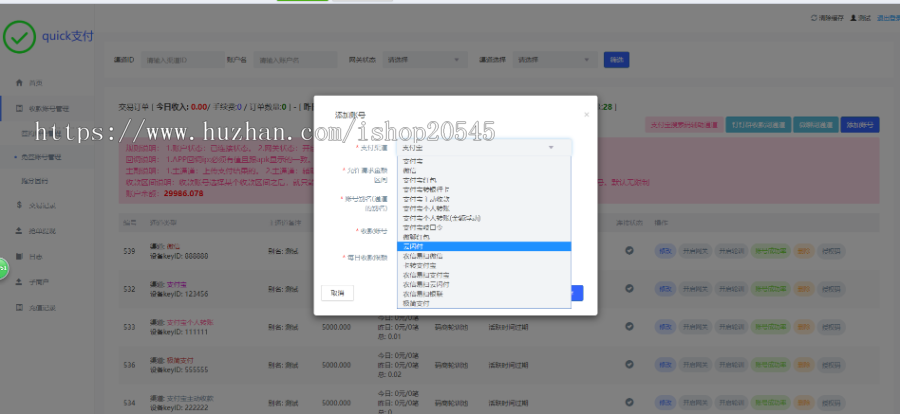The image size is (900, 414).
Task: Click 取消 cancel button in dialog
Action: point(338,293)
